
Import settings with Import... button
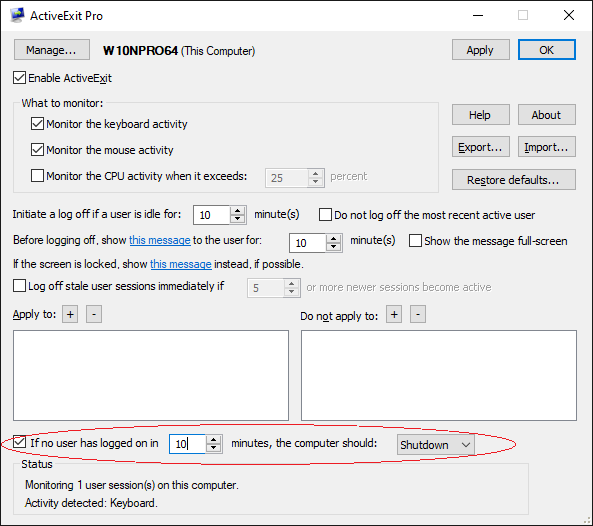pos(546,147)
